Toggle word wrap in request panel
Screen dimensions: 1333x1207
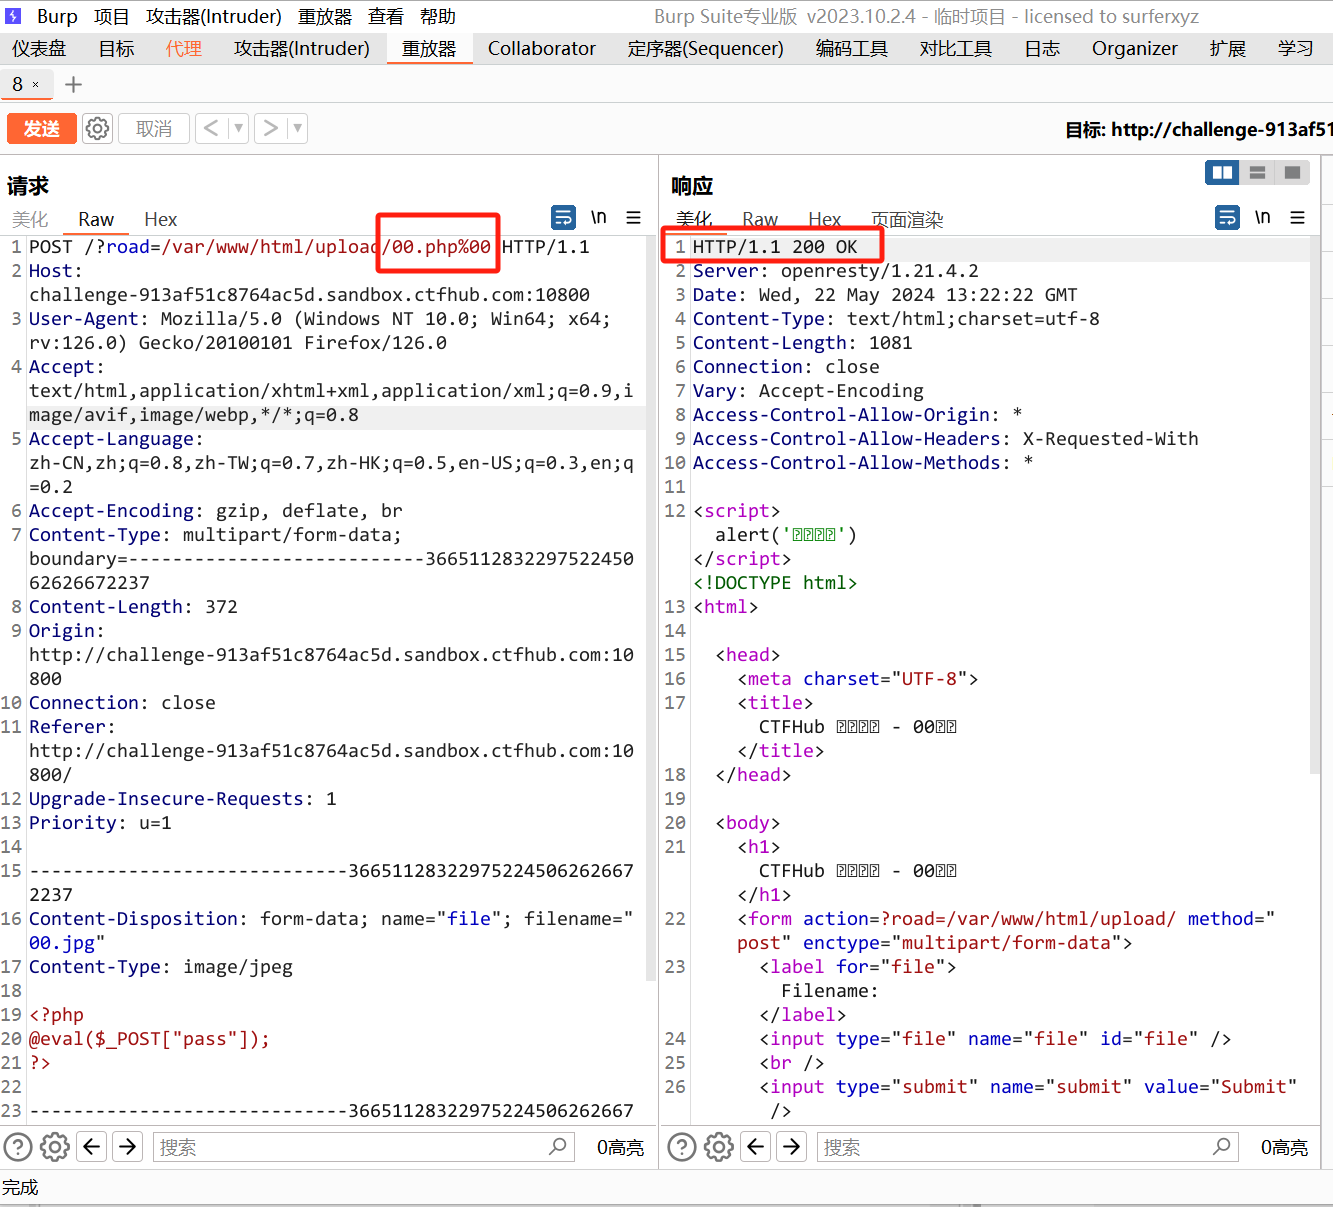point(564,217)
